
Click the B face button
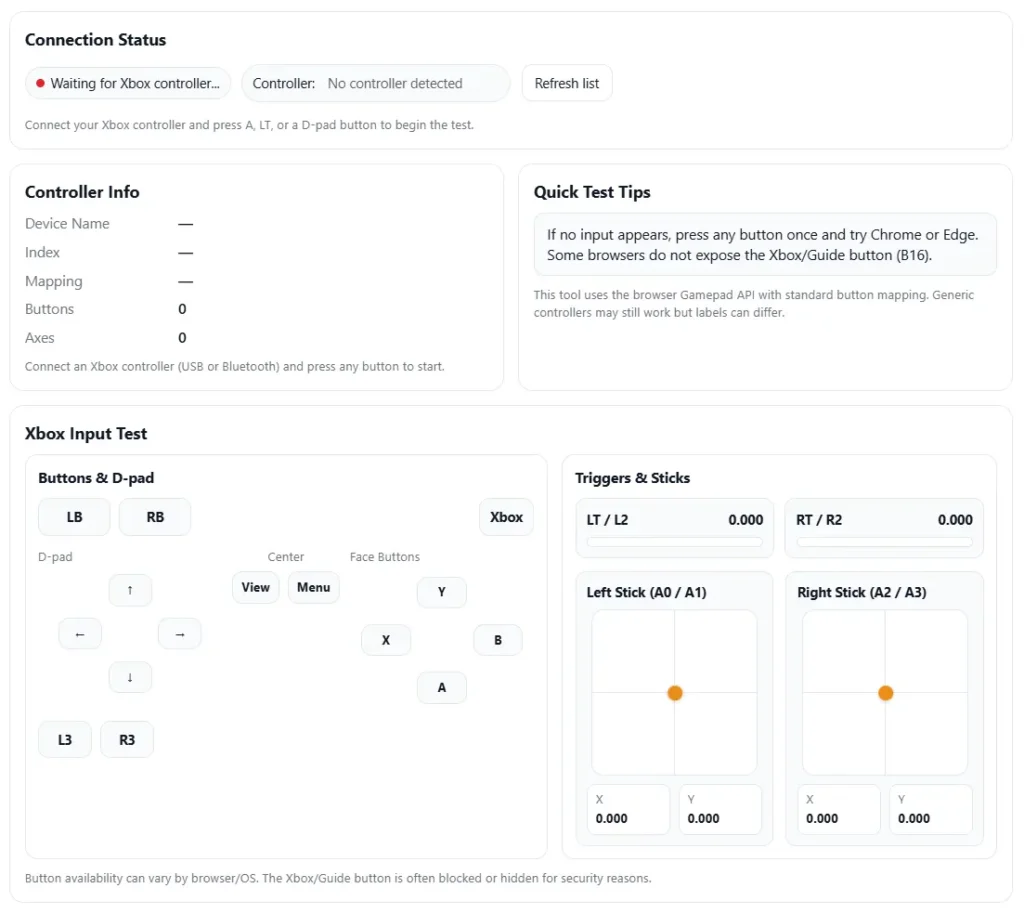[498, 640]
